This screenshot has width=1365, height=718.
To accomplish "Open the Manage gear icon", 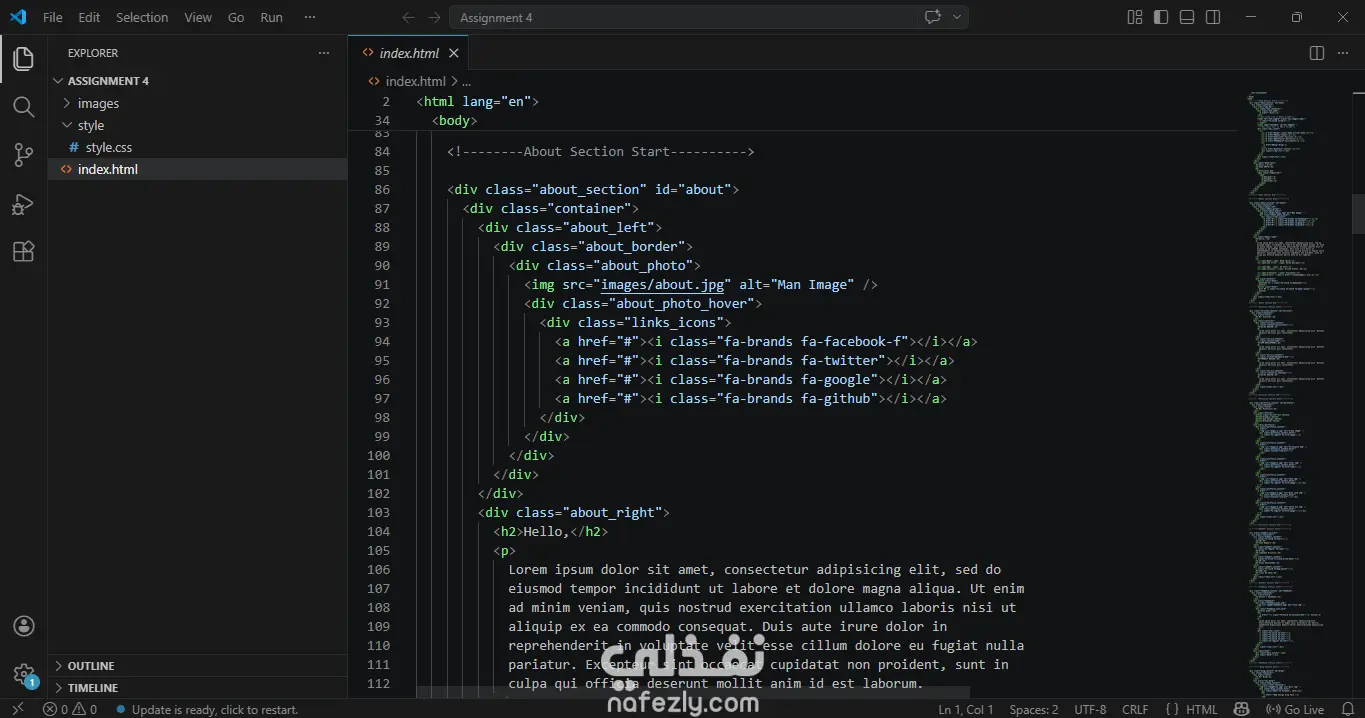I will (23, 674).
